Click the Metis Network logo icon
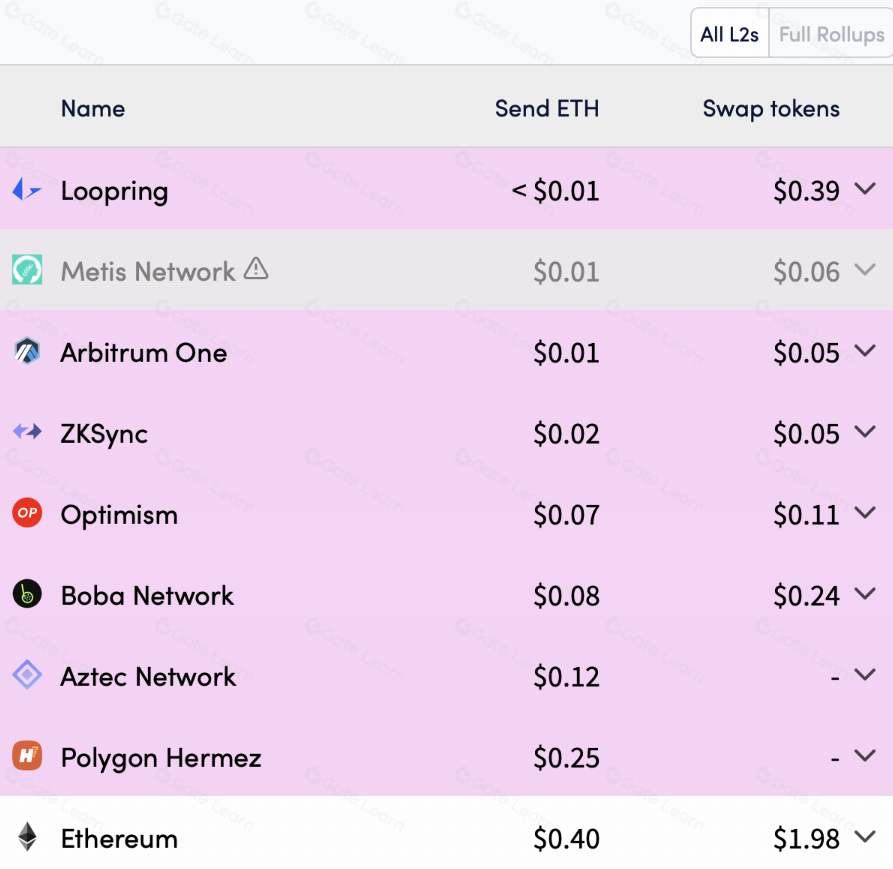Viewport: 893px width, 869px height. point(27,271)
